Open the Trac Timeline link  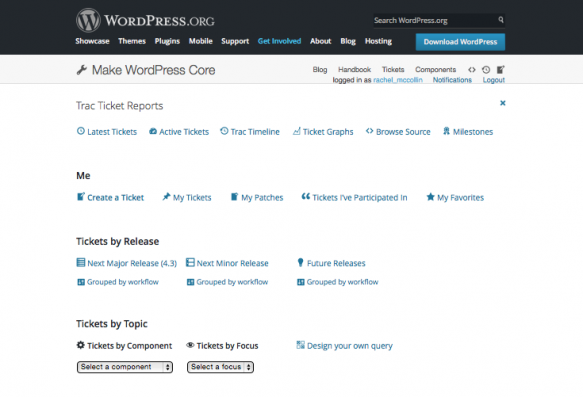coord(255,132)
